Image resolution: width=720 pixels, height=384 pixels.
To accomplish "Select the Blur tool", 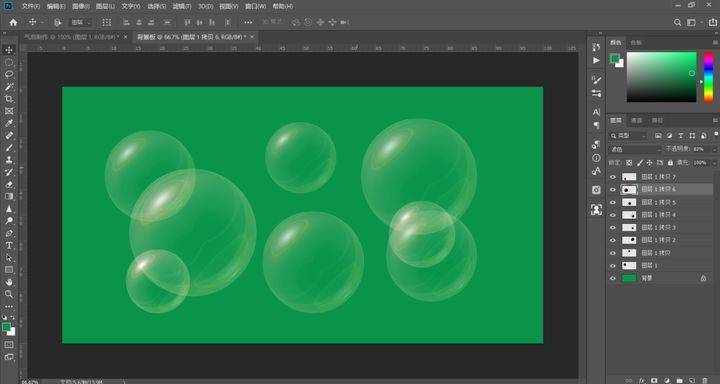I will click(9, 209).
